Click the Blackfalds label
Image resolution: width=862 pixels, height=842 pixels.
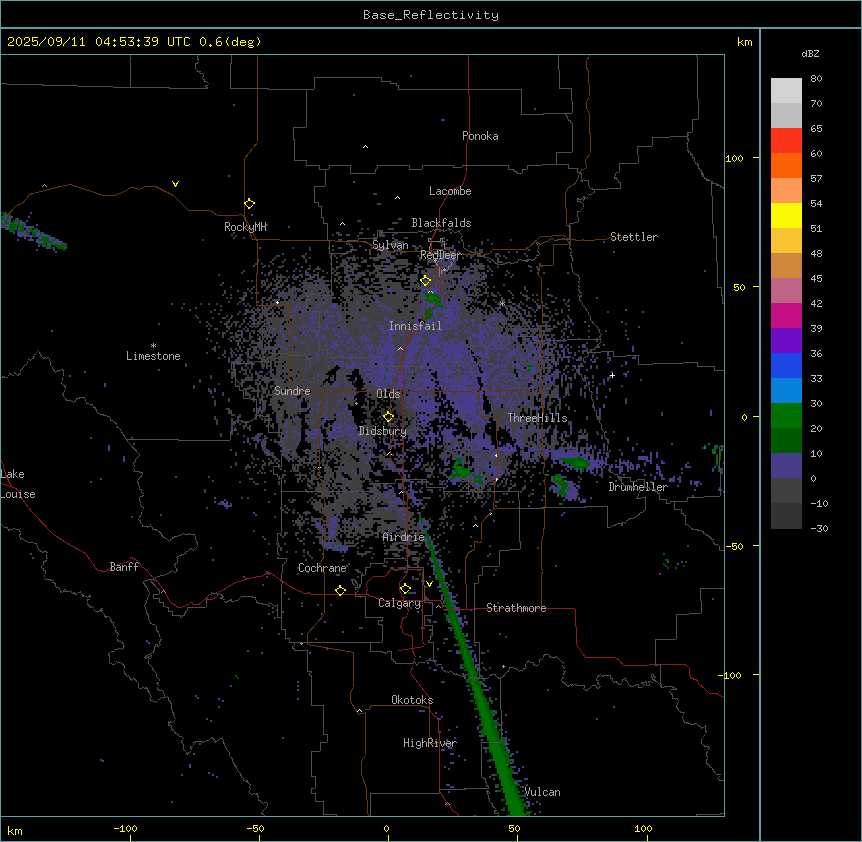[441, 223]
